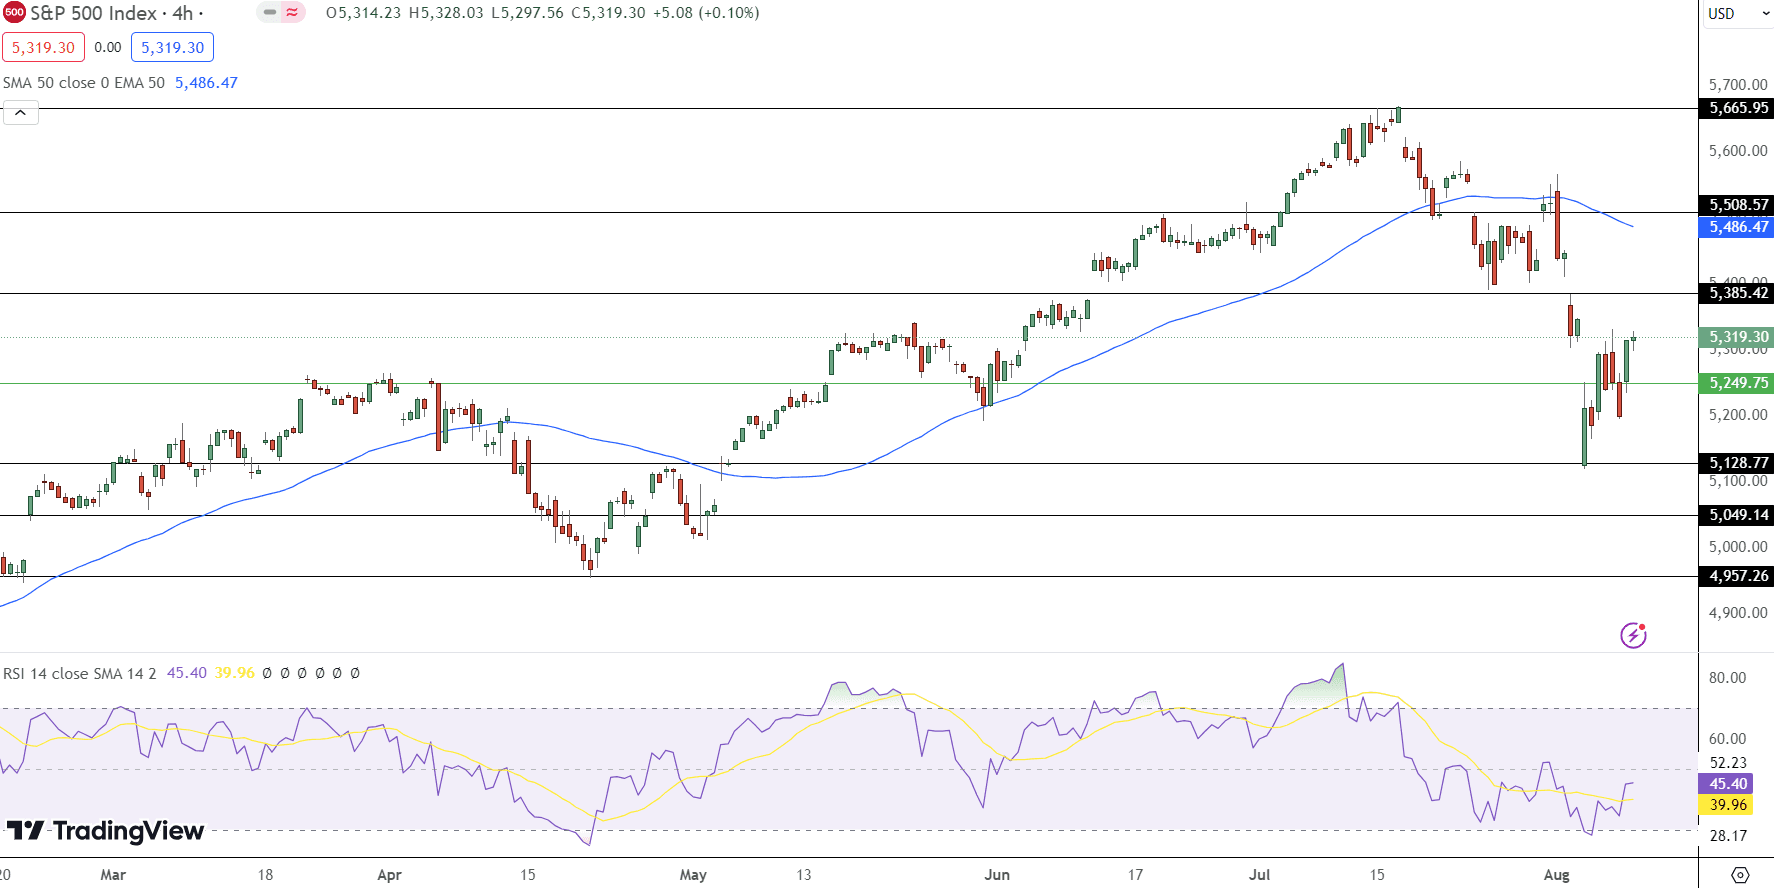The width and height of the screenshot is (1774, 888).
Task: Click the RSI 28.17 scale label
Action: [x=1728, y=836]
